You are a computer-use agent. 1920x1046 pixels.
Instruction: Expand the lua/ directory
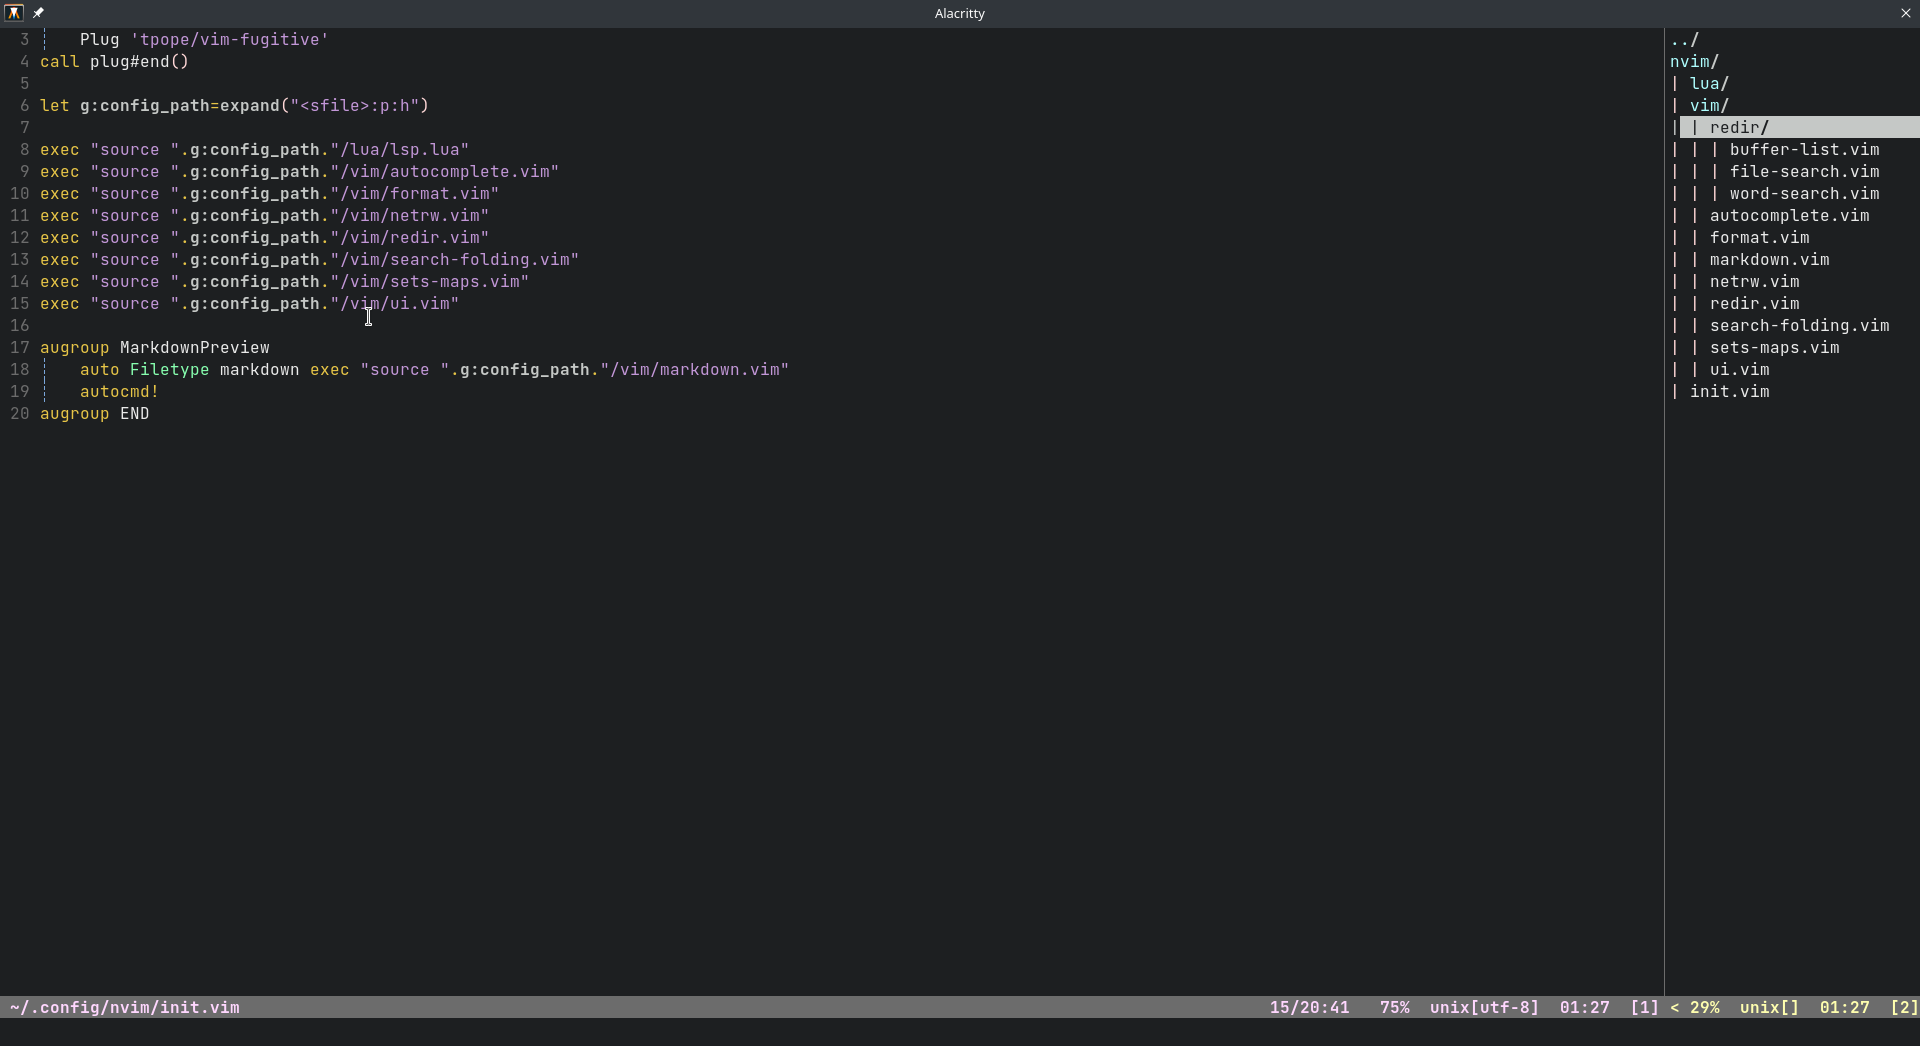coord(1709,84)
